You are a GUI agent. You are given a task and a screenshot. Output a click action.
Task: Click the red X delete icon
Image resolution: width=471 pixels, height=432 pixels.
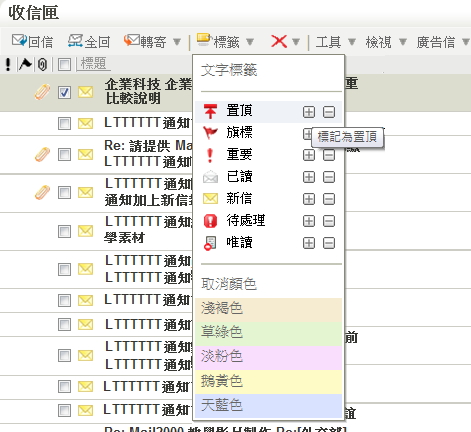pos(279,42)
